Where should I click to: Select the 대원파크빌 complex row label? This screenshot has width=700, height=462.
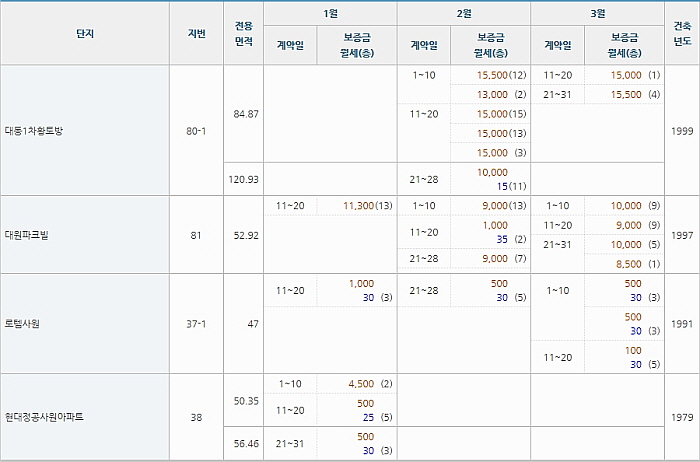28,235
